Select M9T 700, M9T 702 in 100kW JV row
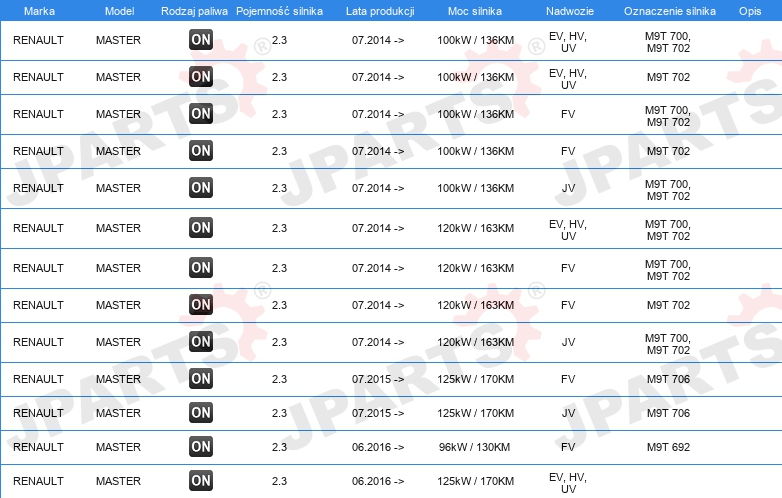This screenshot has width=782, height=498. [x=668, y=190]
